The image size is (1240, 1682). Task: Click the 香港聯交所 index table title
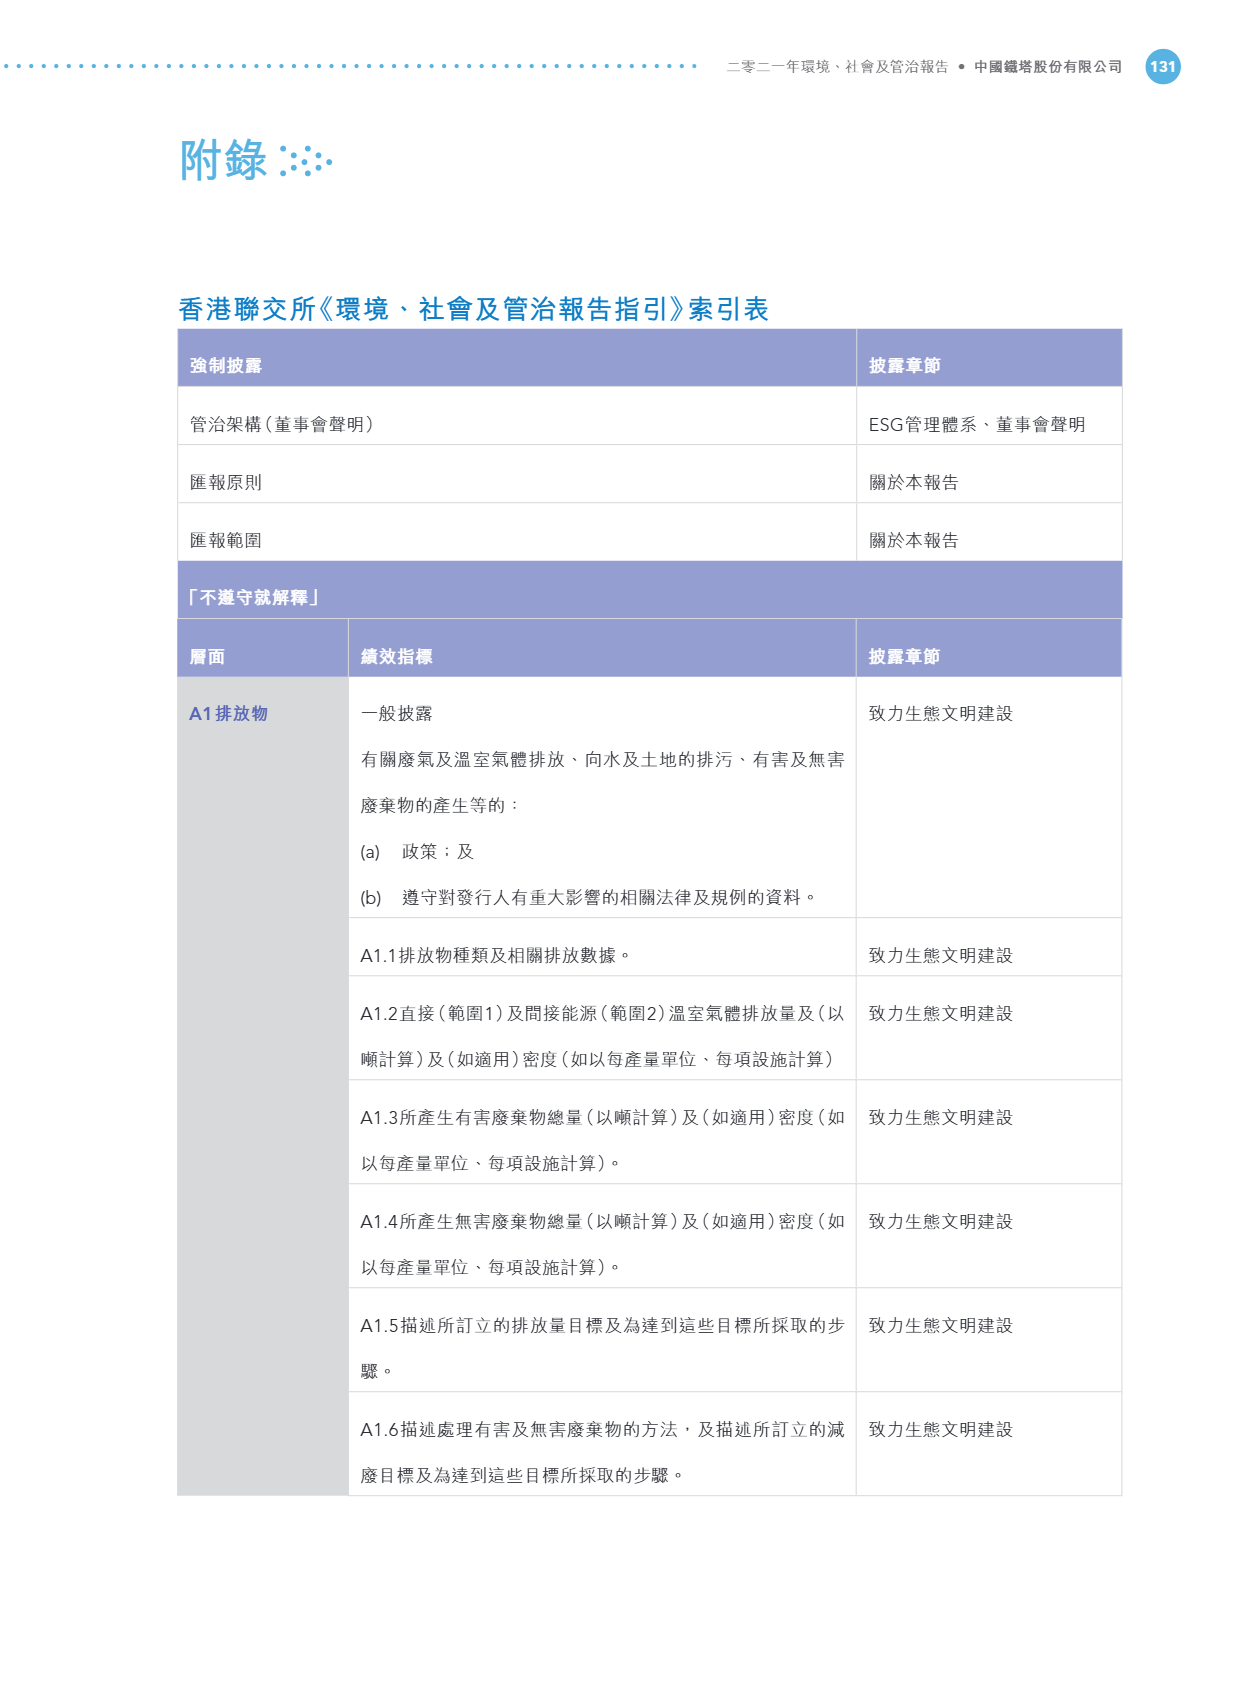[473, 309]
